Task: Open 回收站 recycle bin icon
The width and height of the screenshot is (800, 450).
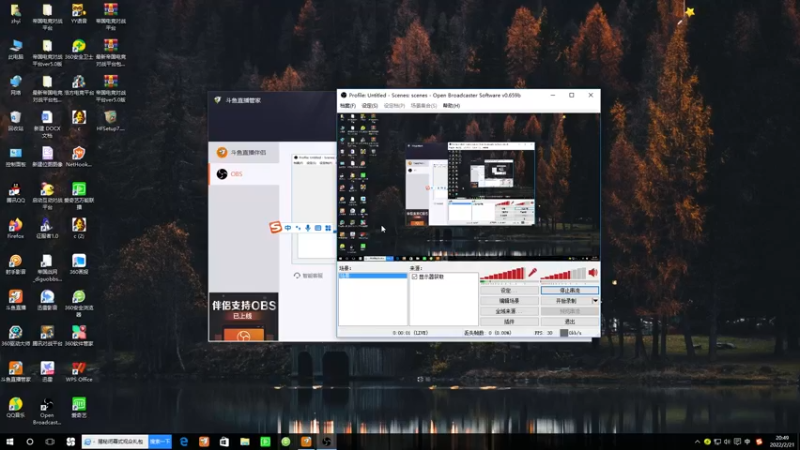Action: coord(16,121)
